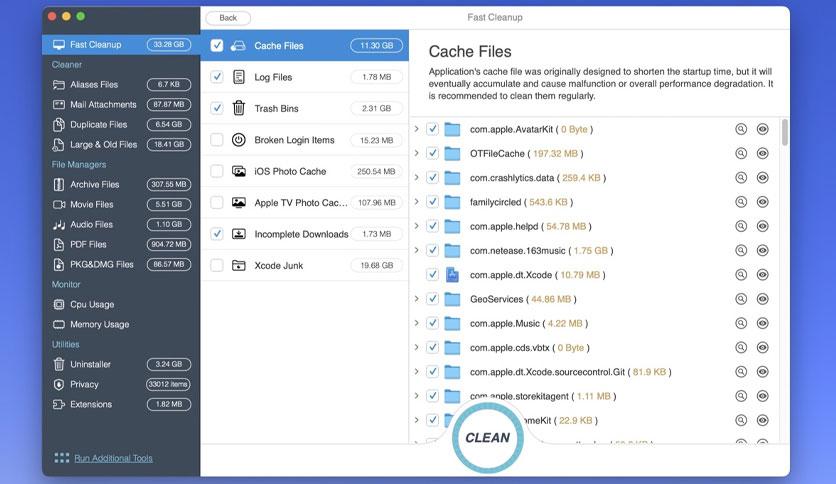This screenshot has height=484, width=836.
Task: Click the Movie Files camera icon
Action: pyautogui.click(x=59, y=205)
